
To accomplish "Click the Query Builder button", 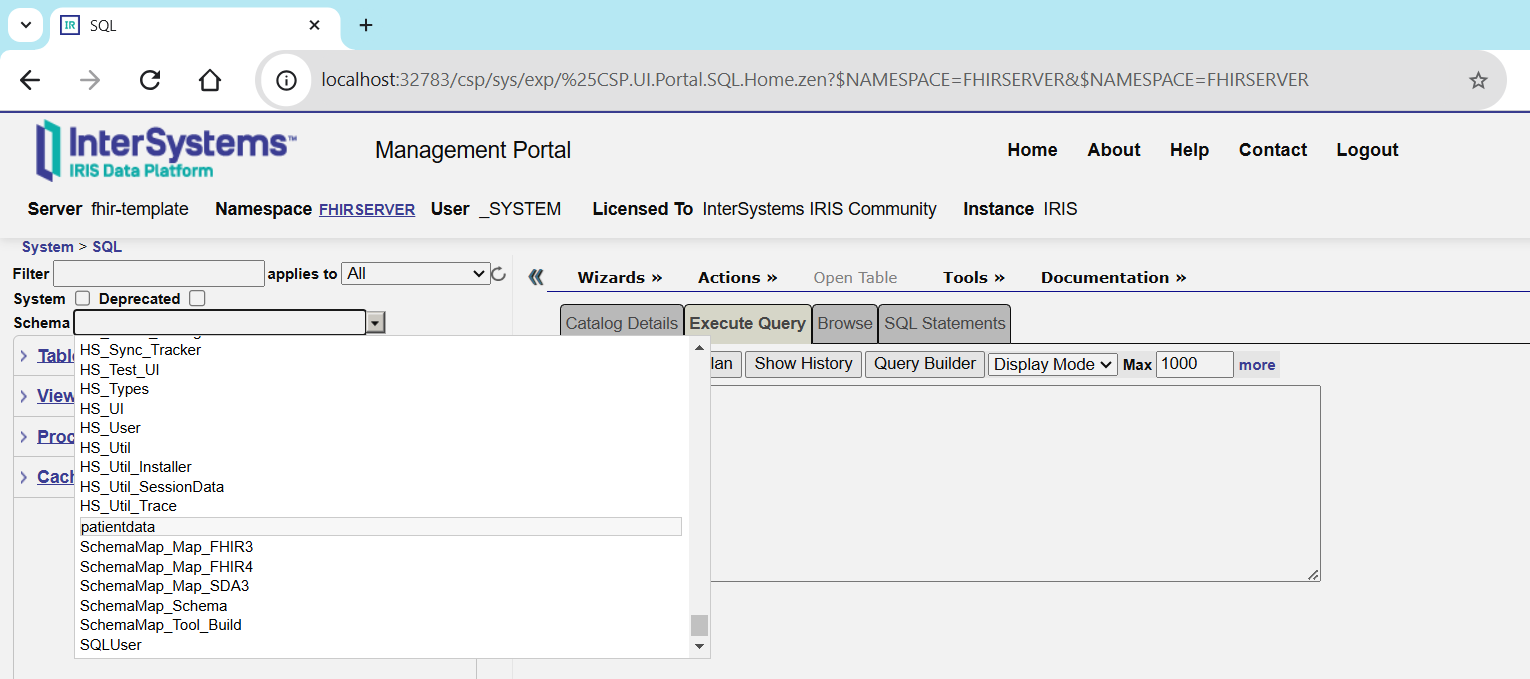I will (x=925, y=364).
